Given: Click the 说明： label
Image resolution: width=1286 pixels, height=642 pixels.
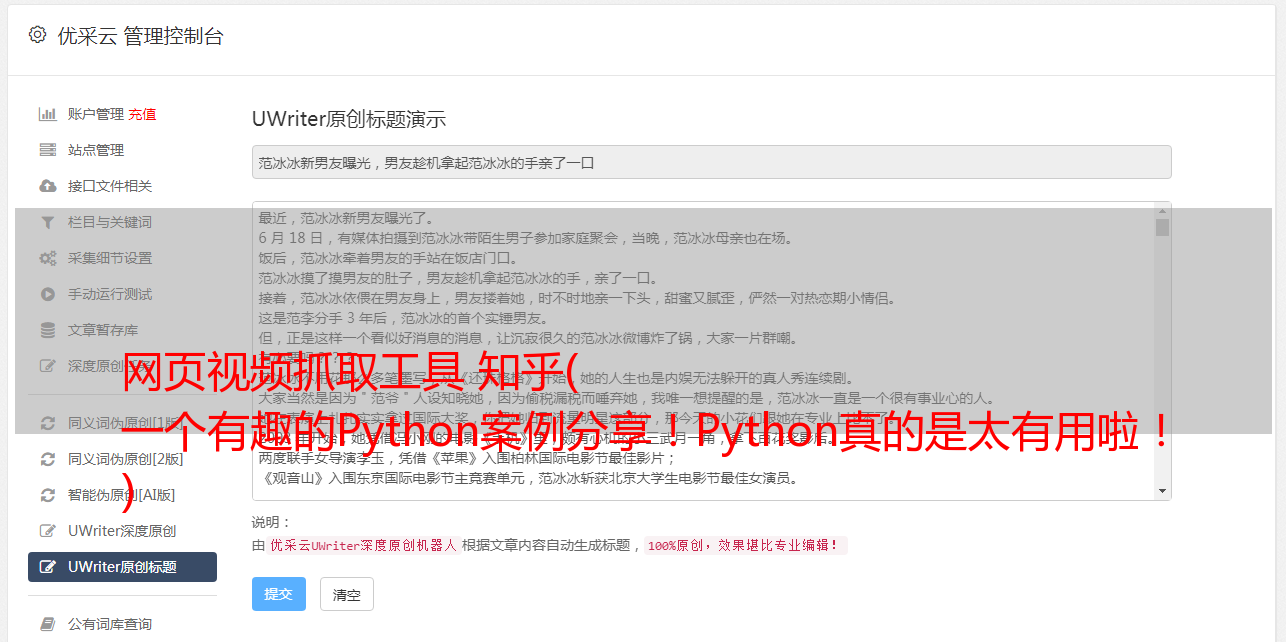Looking at the screenshot, I should point(271,522).
